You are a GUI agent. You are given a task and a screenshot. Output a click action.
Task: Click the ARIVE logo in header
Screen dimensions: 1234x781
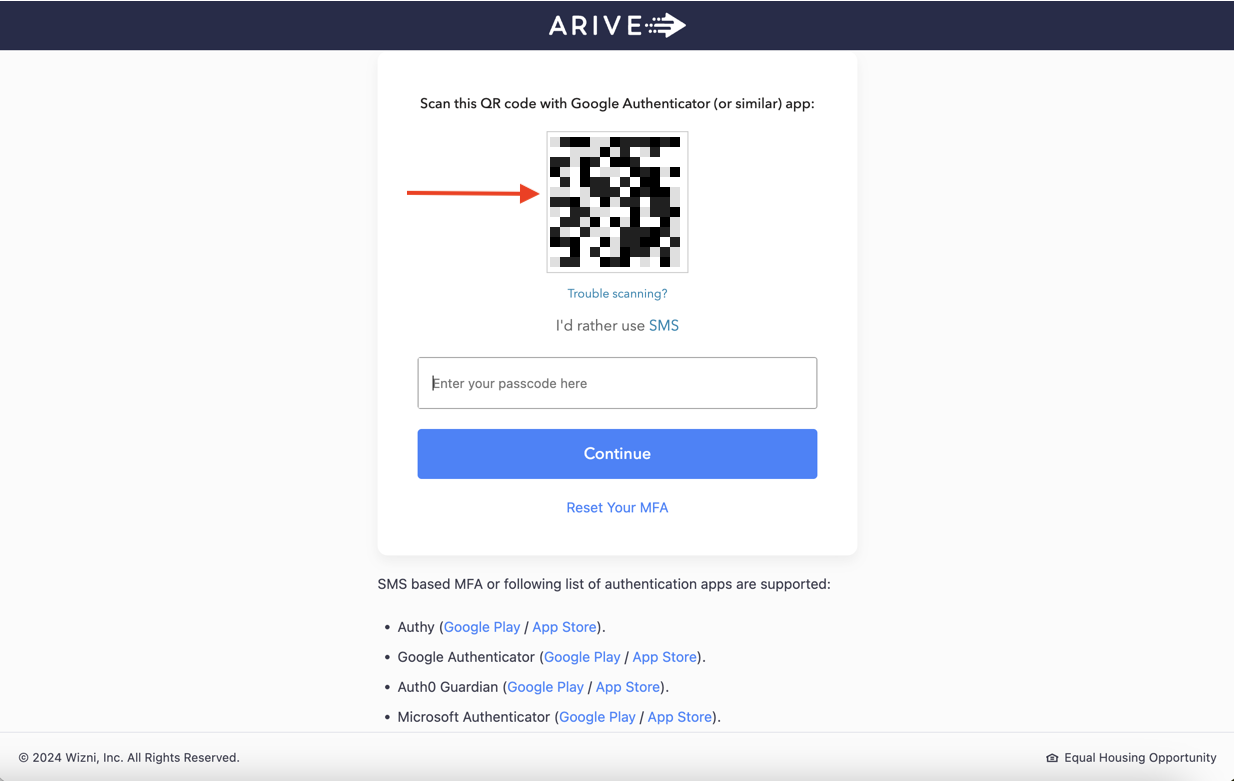(x=617, y=25)
